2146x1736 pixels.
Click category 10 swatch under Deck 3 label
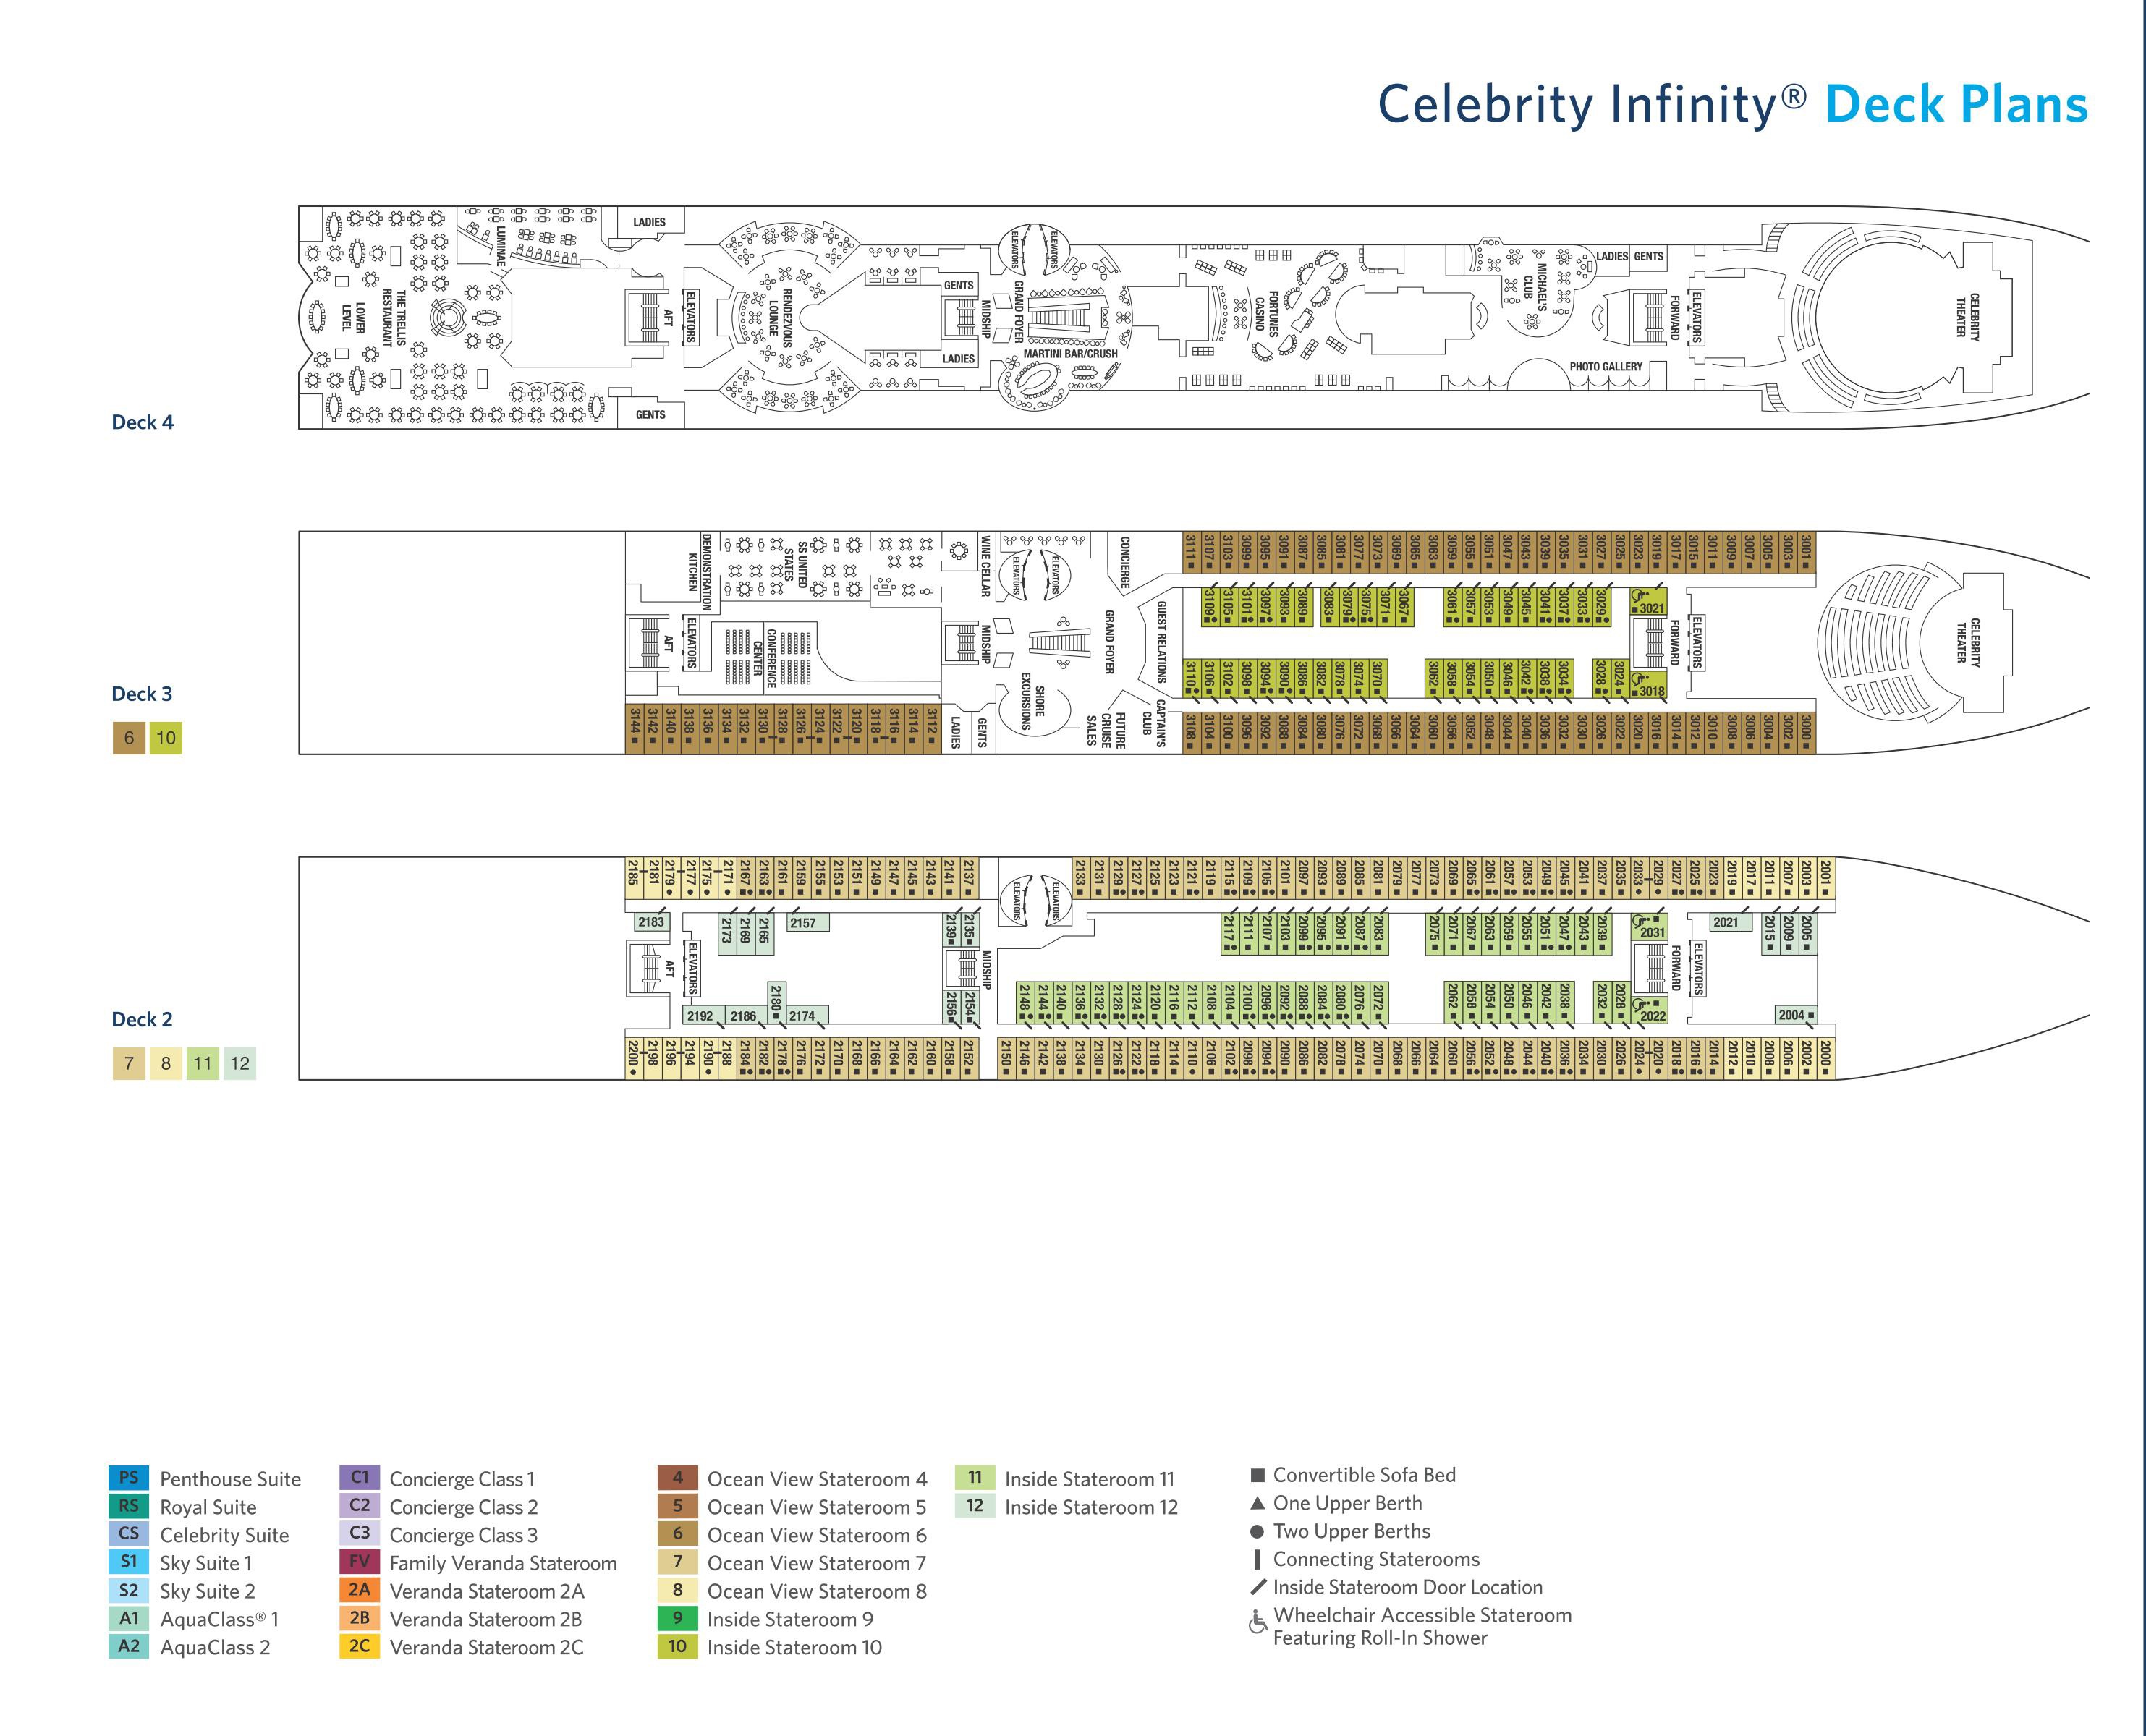tap(166, 738)
